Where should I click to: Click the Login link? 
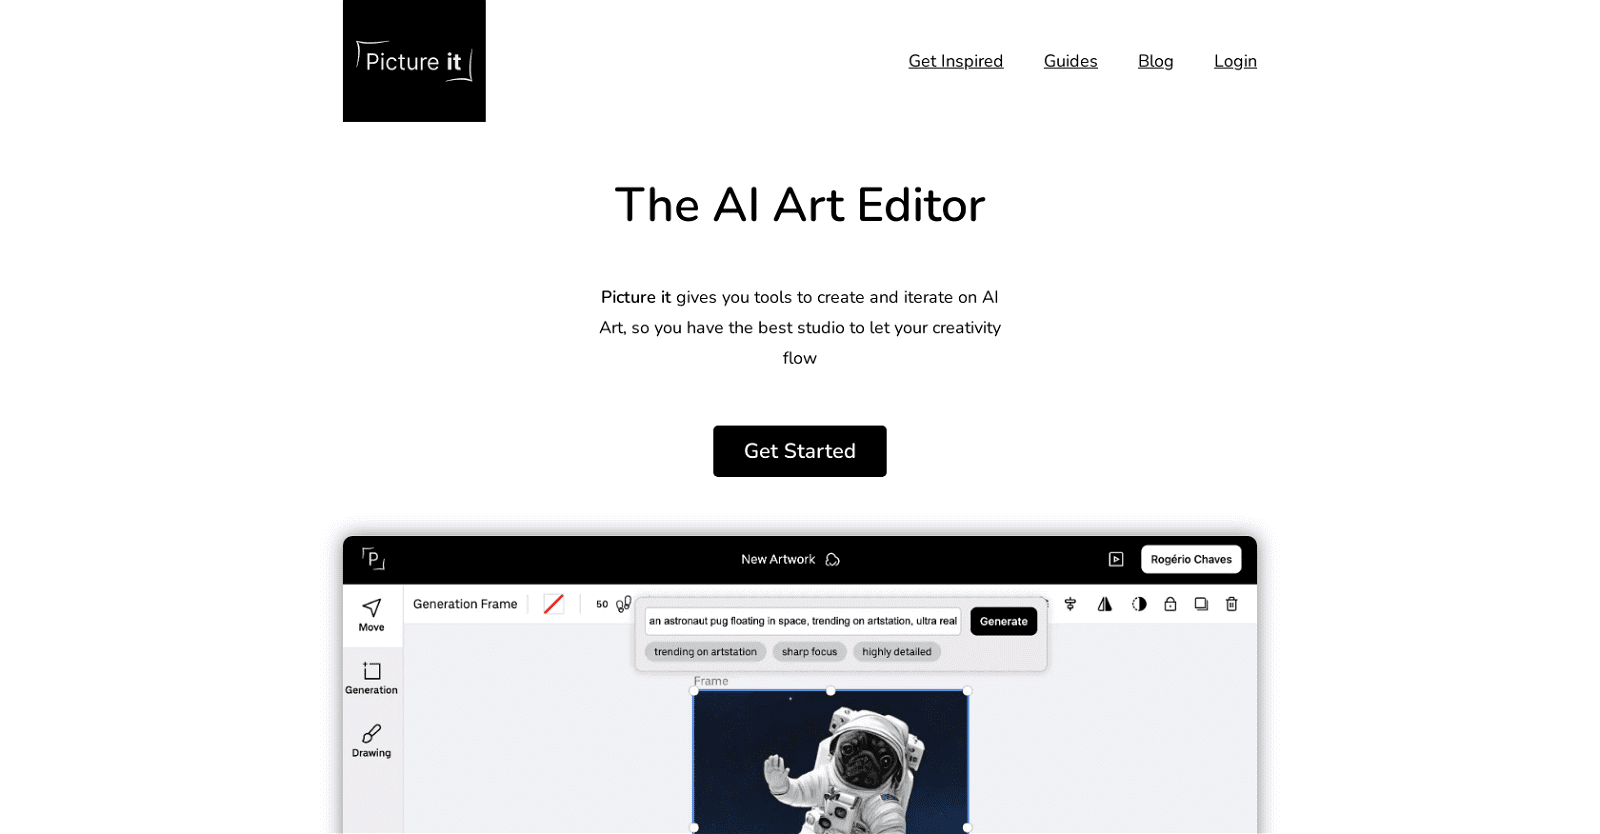tap(1235, 61)
